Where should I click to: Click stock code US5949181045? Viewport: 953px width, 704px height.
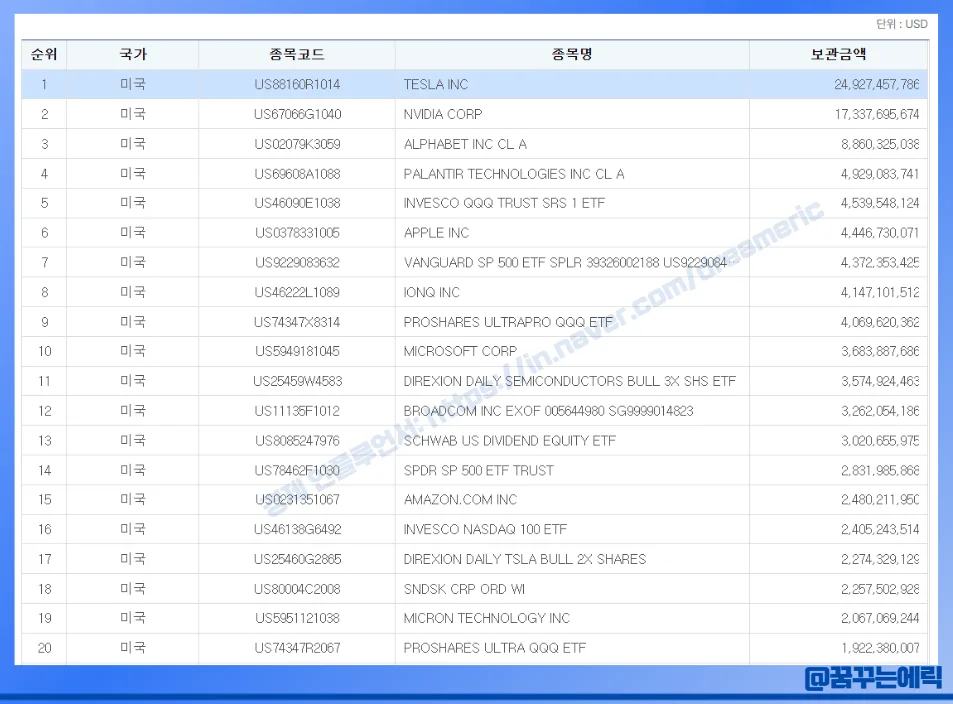pos(297,351)
